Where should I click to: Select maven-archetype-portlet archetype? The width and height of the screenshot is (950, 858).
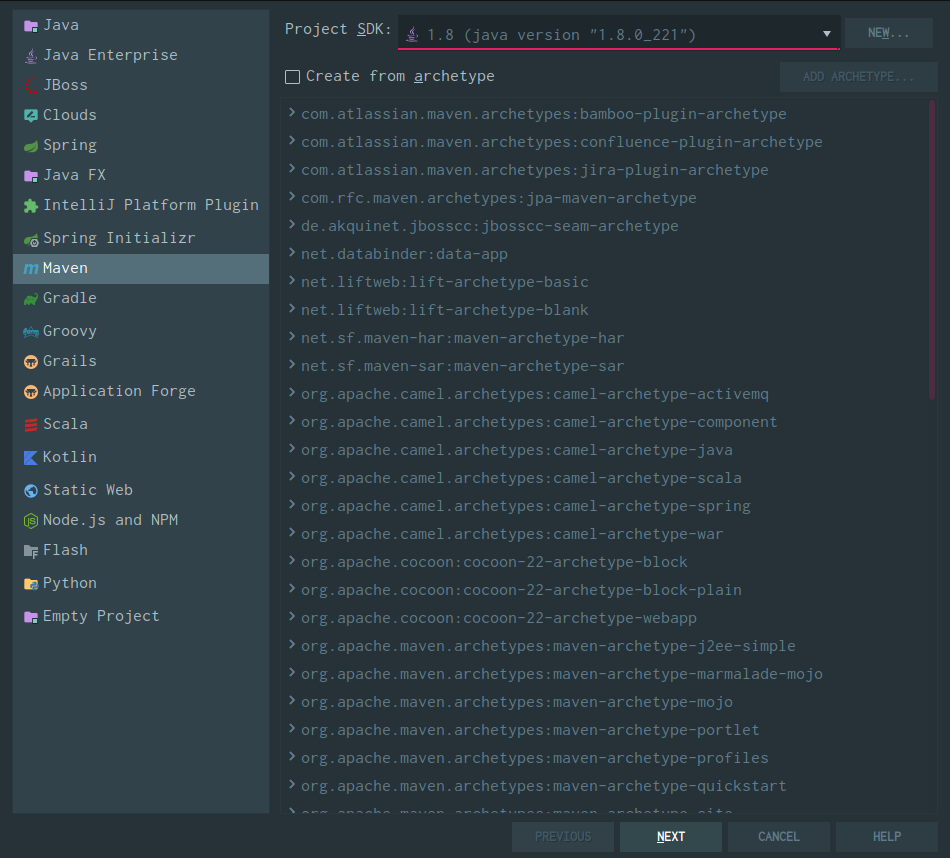530,730
